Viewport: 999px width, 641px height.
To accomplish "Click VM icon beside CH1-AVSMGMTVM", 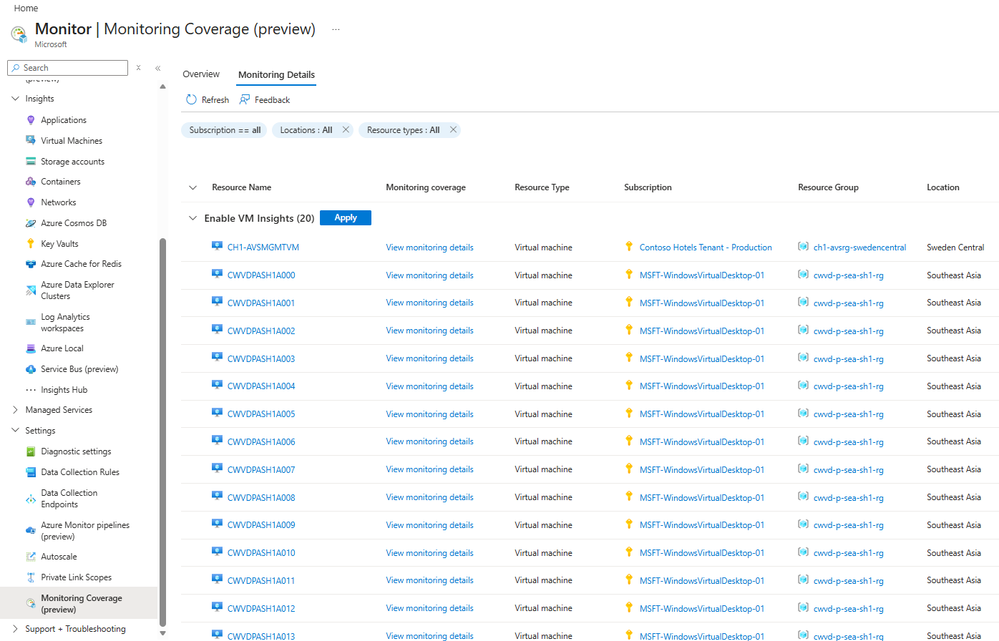I will point(217,246).
